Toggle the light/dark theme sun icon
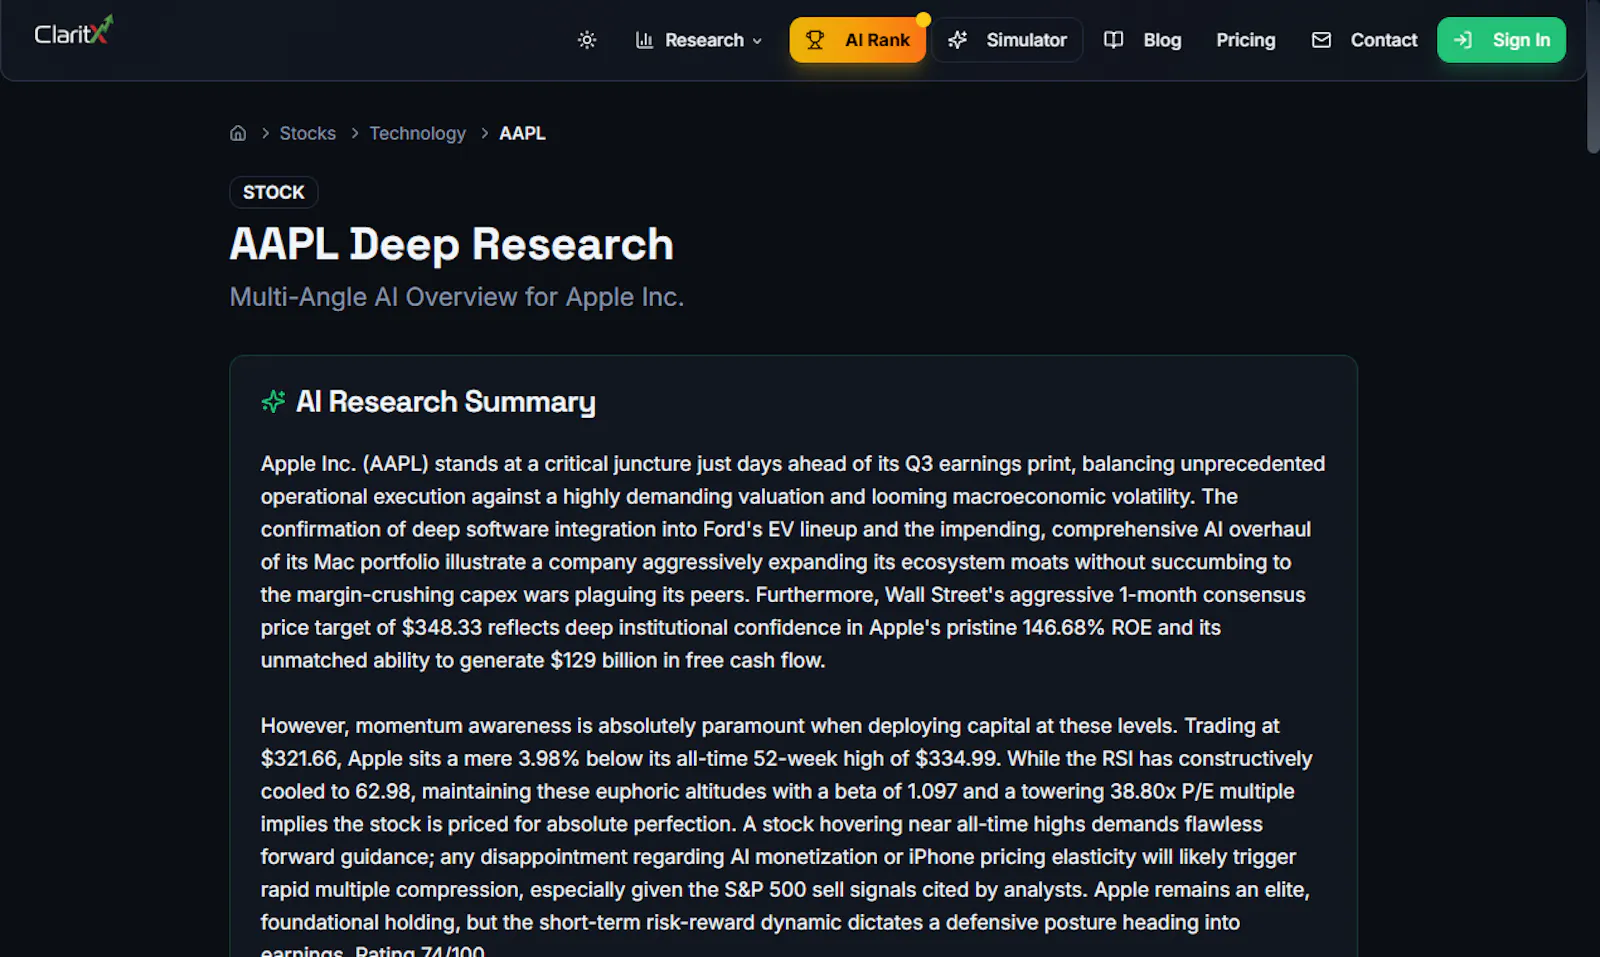The image size is (1600, 957). tap(587, 40)
